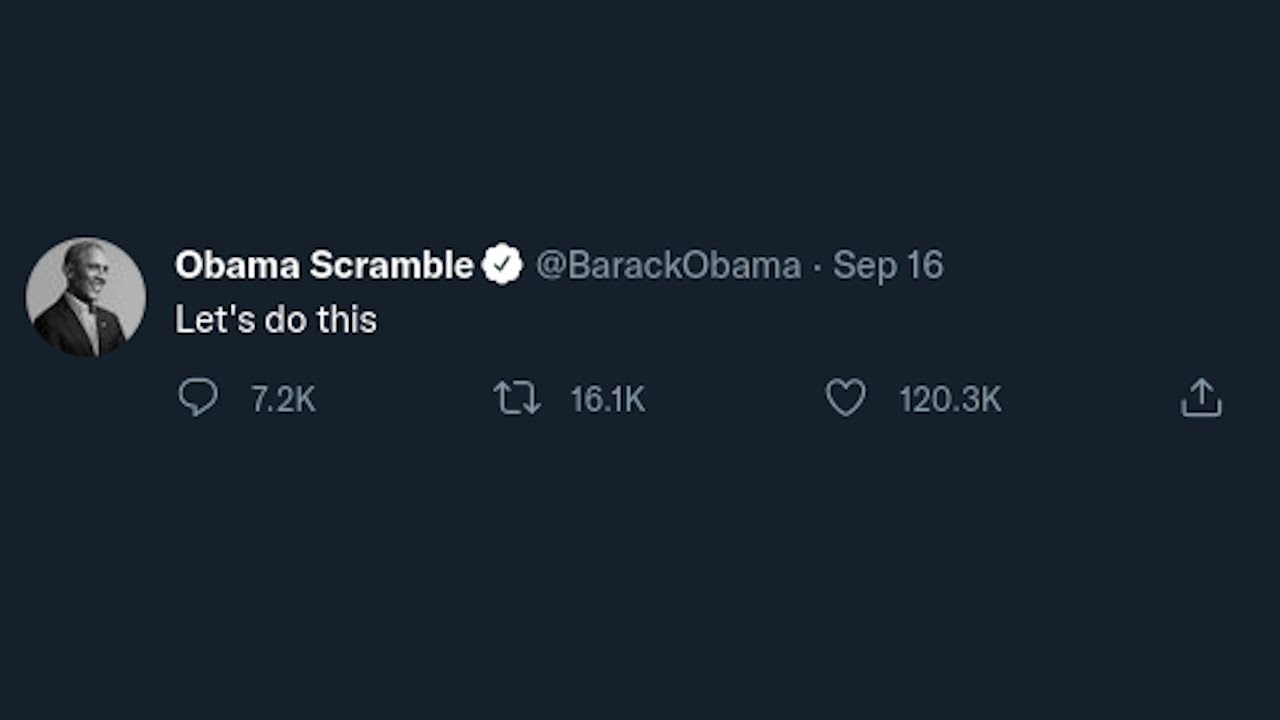Click the 7.2K replies count
The height and width of the screenshot is (720, 1280).
click(283, 400)
